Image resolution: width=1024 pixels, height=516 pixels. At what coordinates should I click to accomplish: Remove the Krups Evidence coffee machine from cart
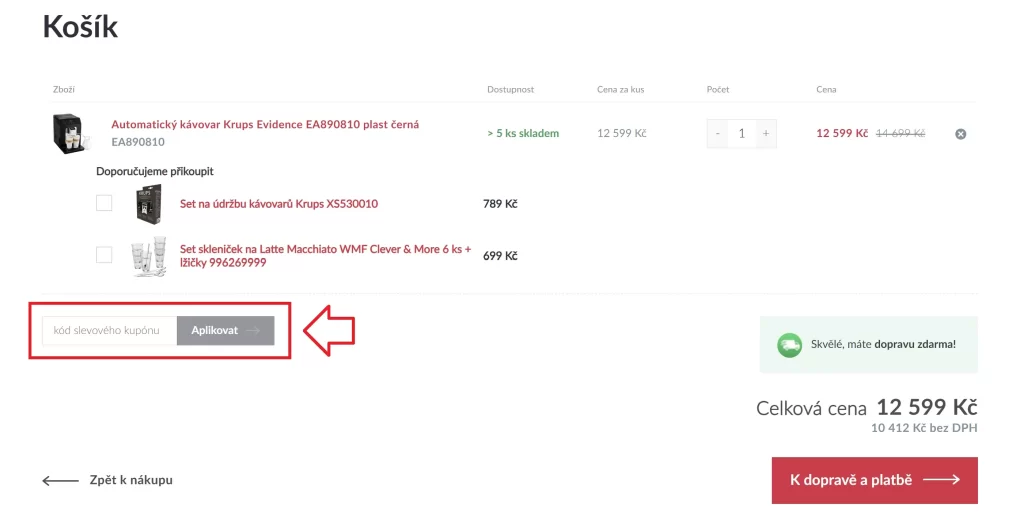960,134
